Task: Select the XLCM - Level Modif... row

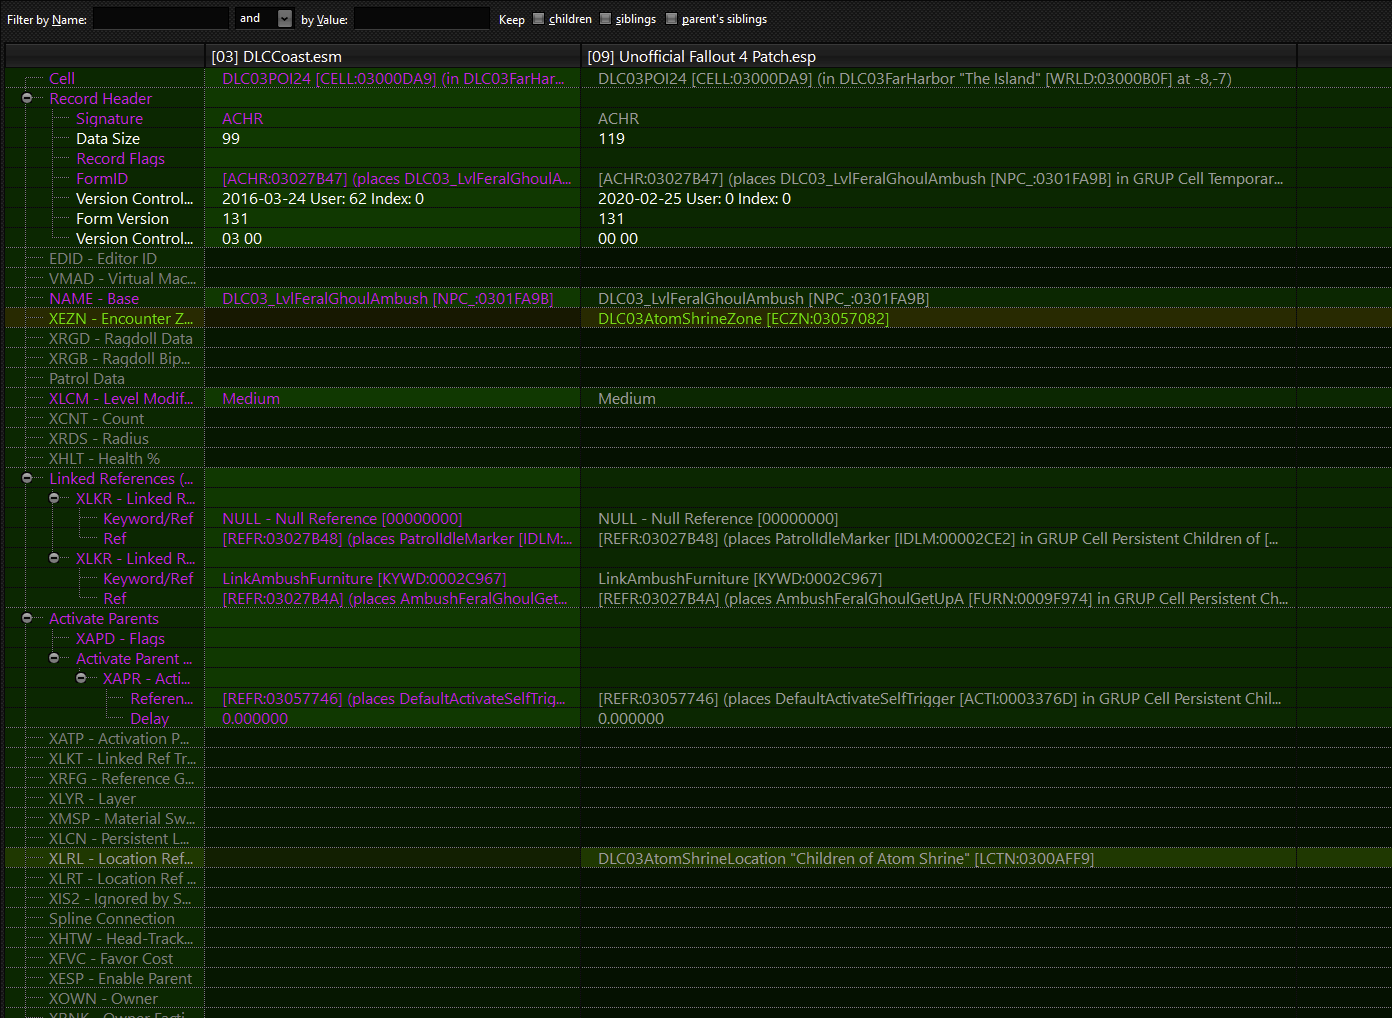Action: pos(121,398)
